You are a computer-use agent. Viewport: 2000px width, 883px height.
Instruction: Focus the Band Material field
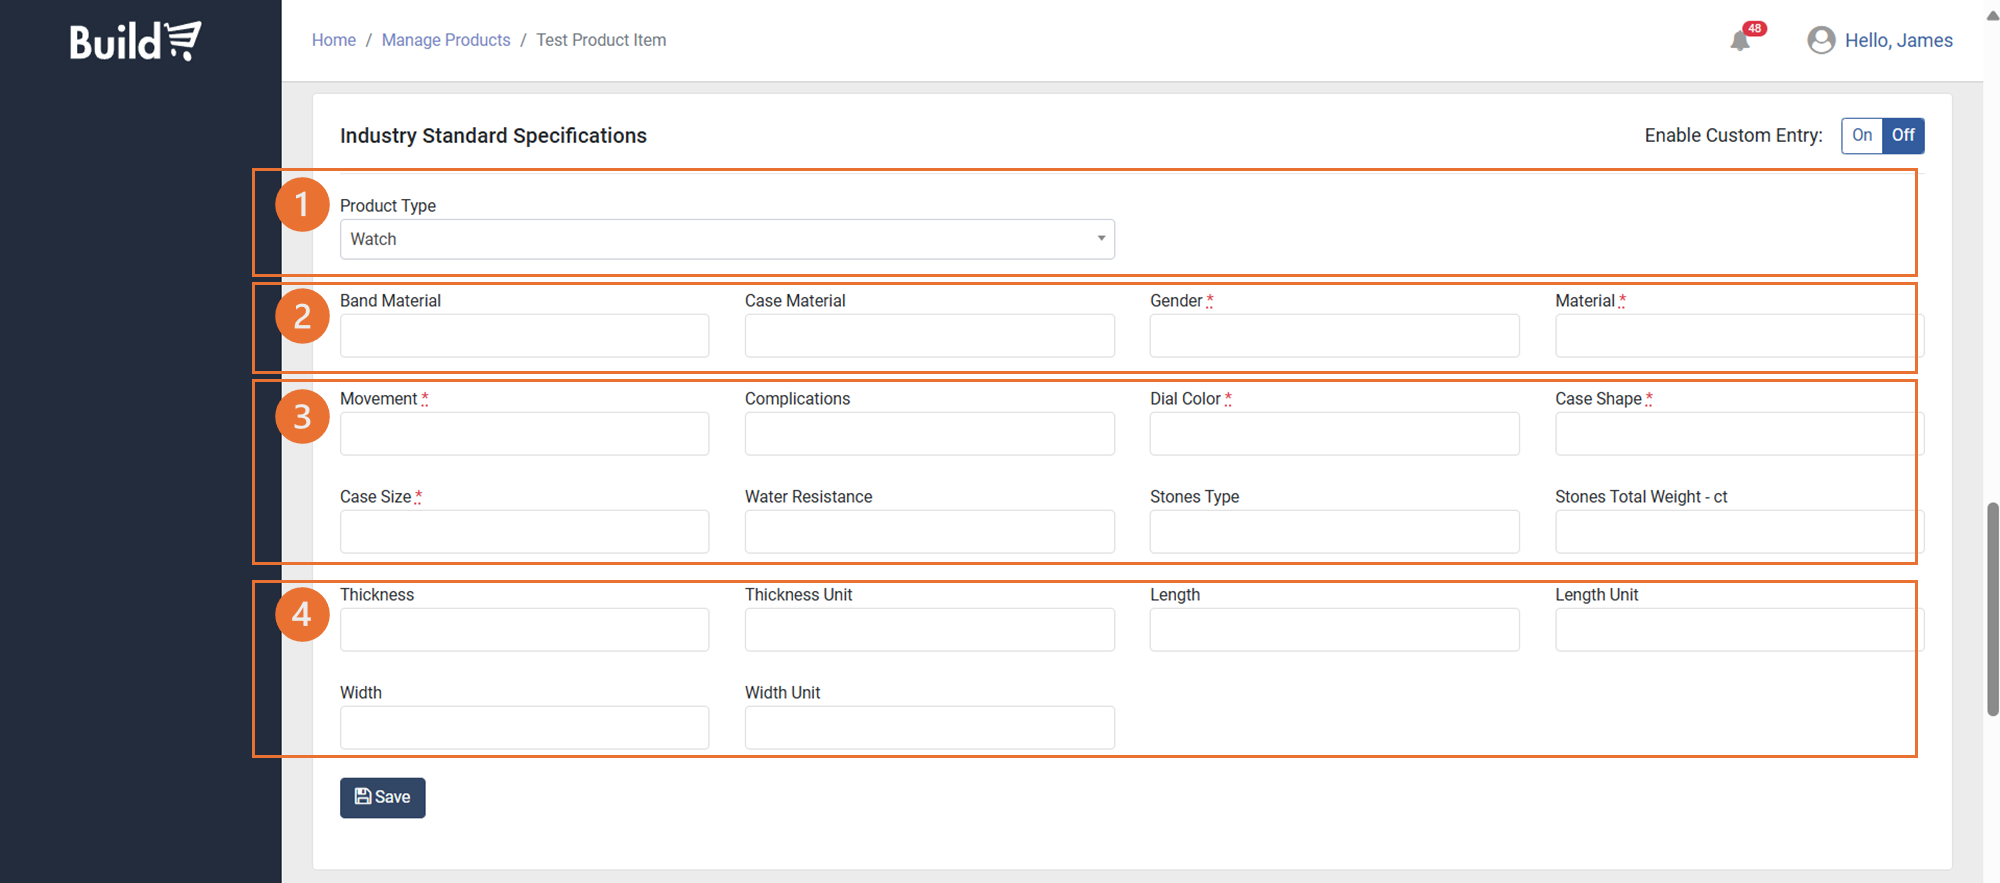(x=524, y=336)
